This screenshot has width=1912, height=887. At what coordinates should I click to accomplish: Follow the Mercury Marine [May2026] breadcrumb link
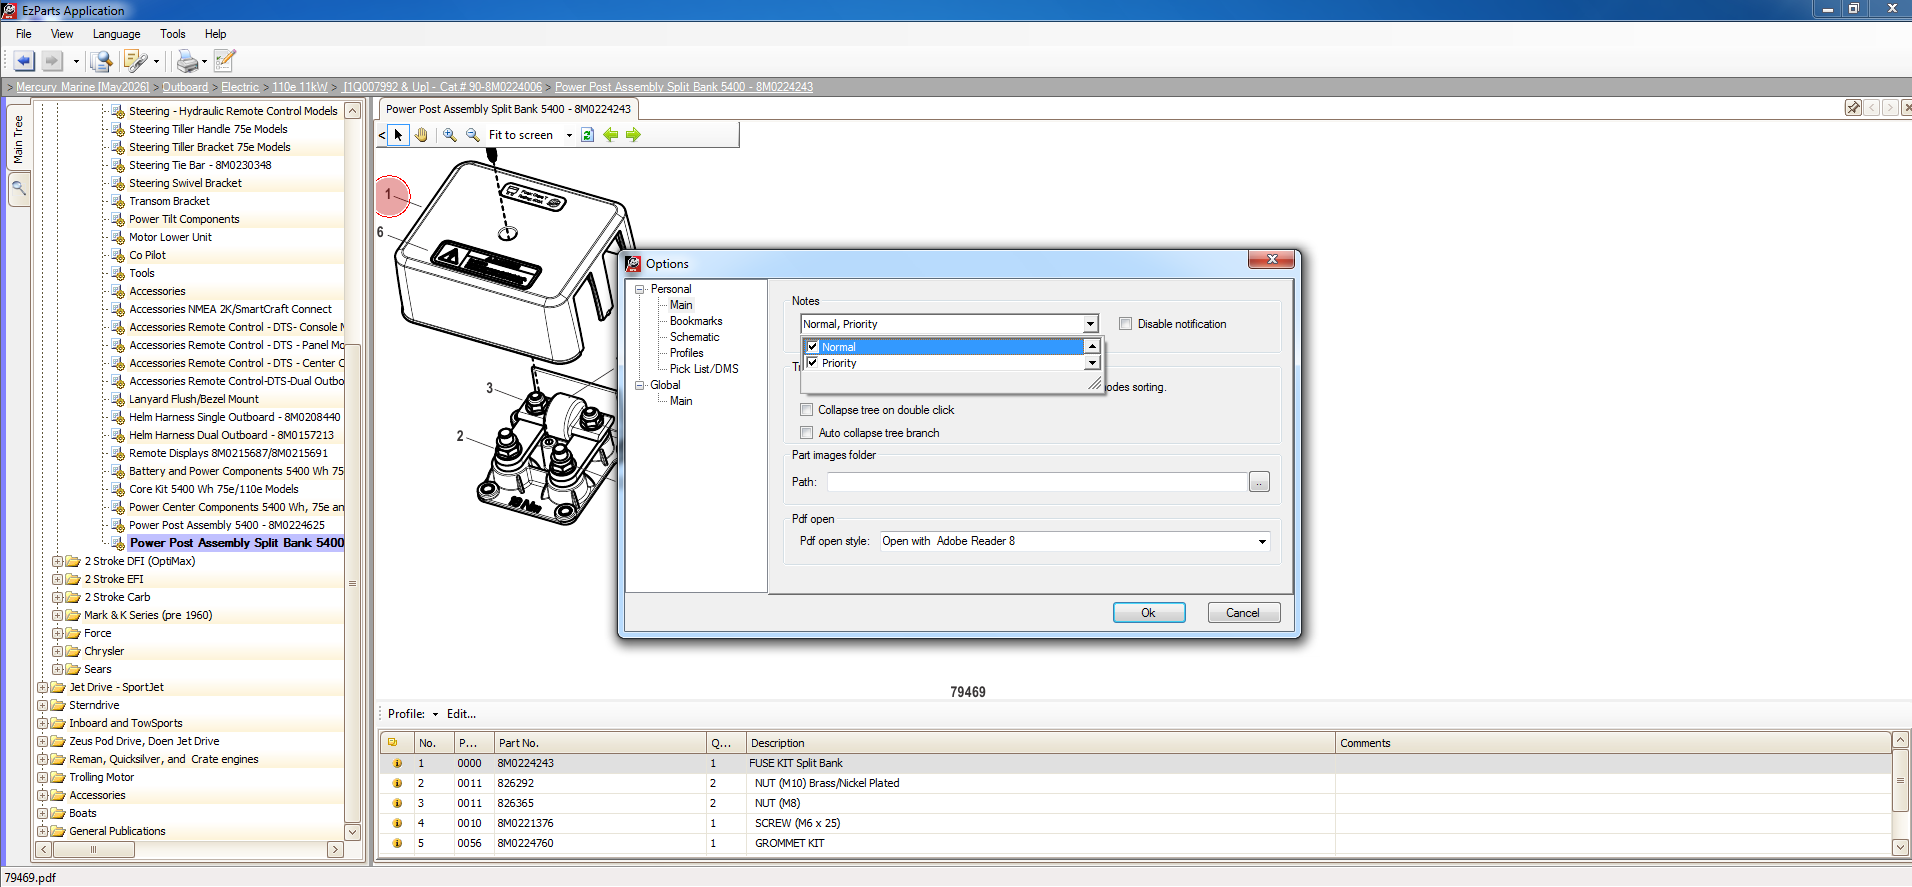click(82, 87)
